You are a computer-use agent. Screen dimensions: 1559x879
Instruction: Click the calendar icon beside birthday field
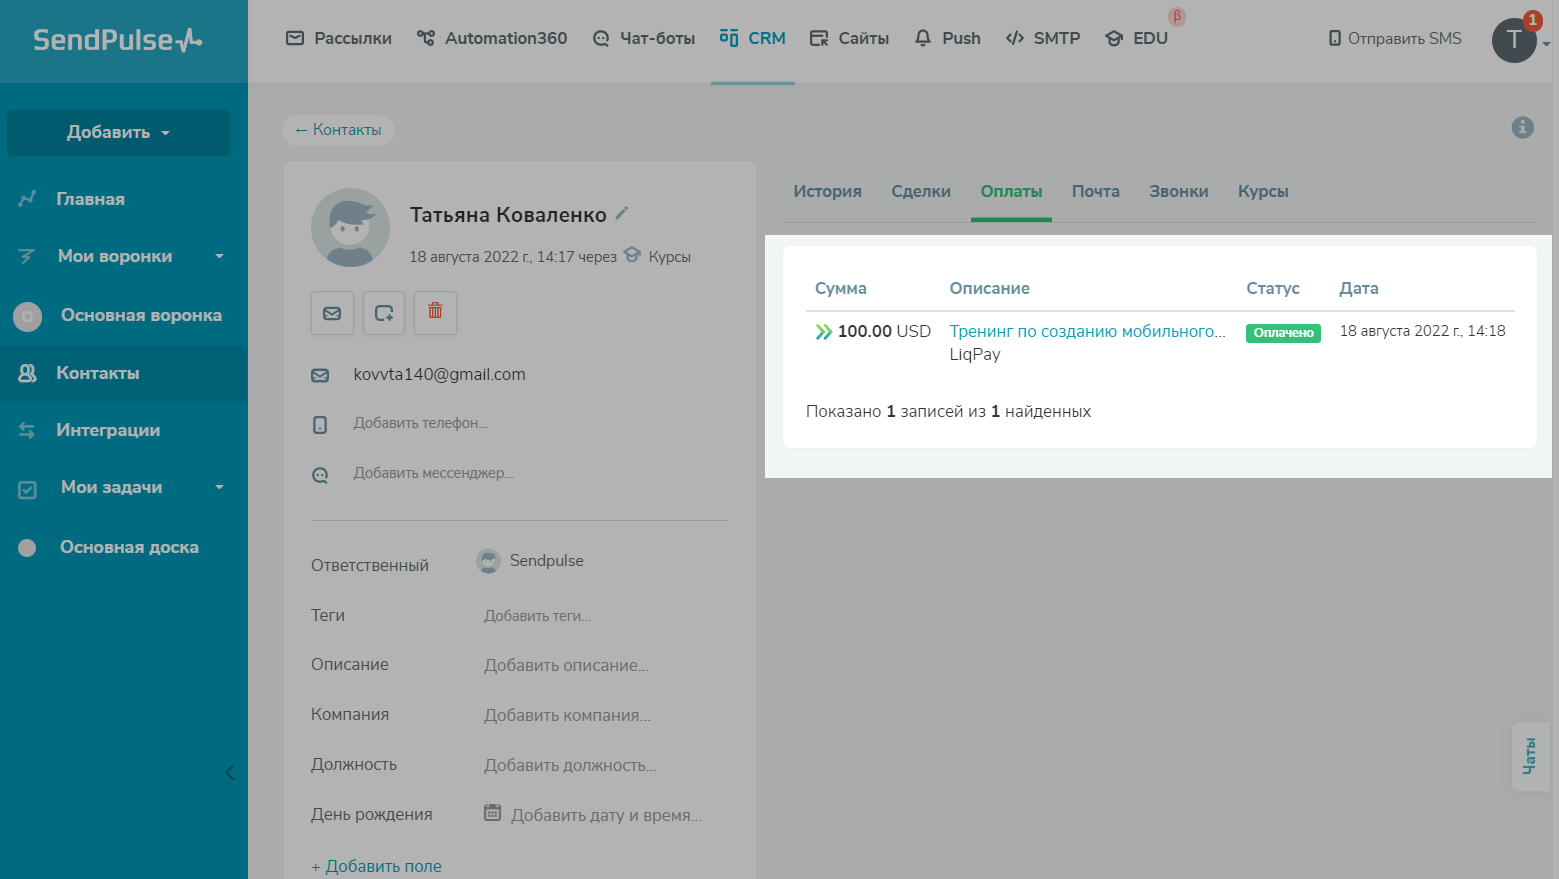coord(492,813)
